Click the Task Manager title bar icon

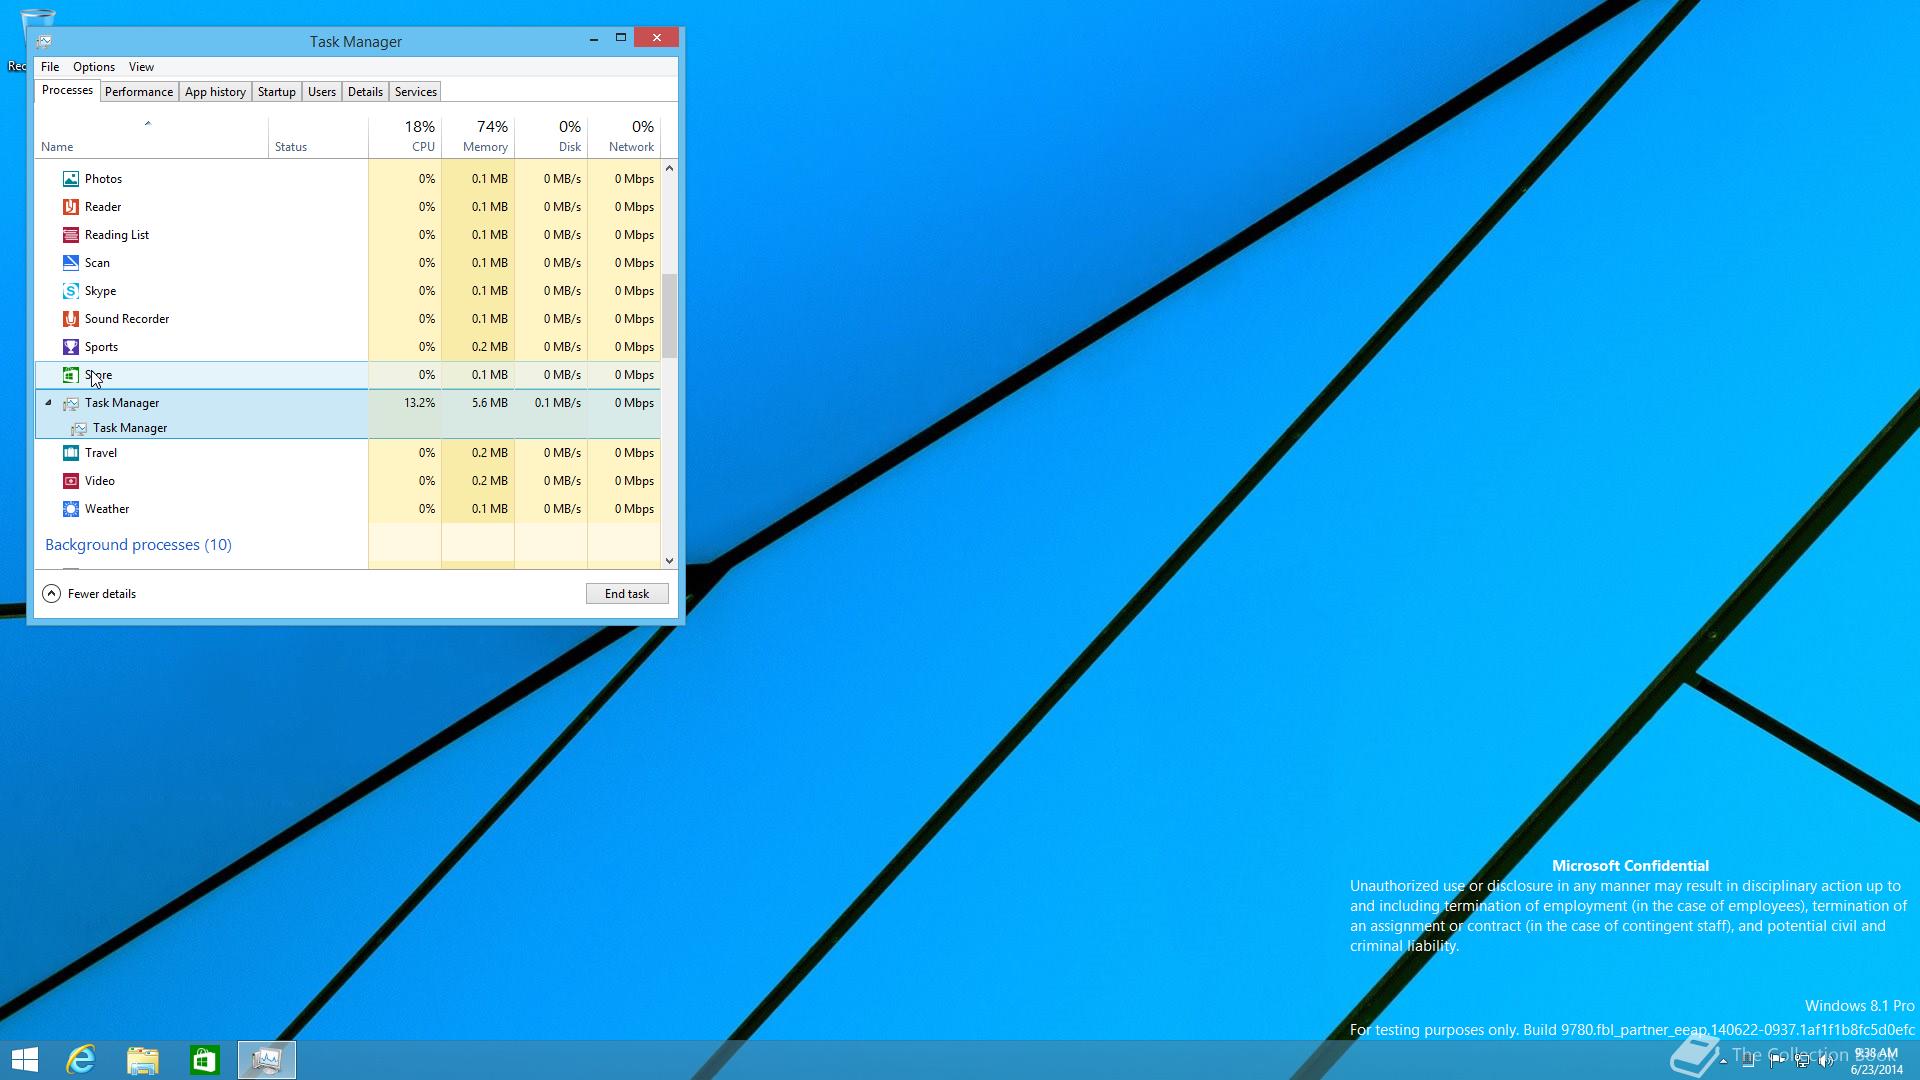click(44, 42)
